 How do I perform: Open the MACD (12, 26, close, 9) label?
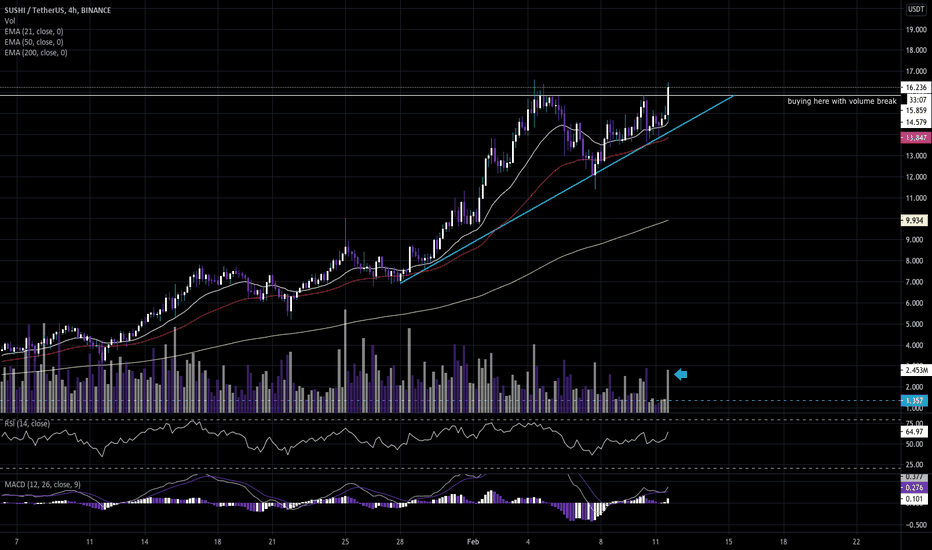42,485
